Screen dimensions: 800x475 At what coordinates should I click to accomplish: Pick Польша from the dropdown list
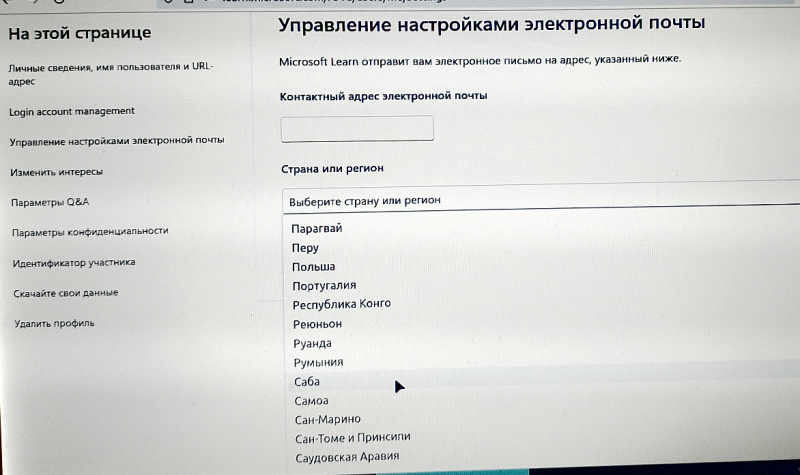click(313, 267)
